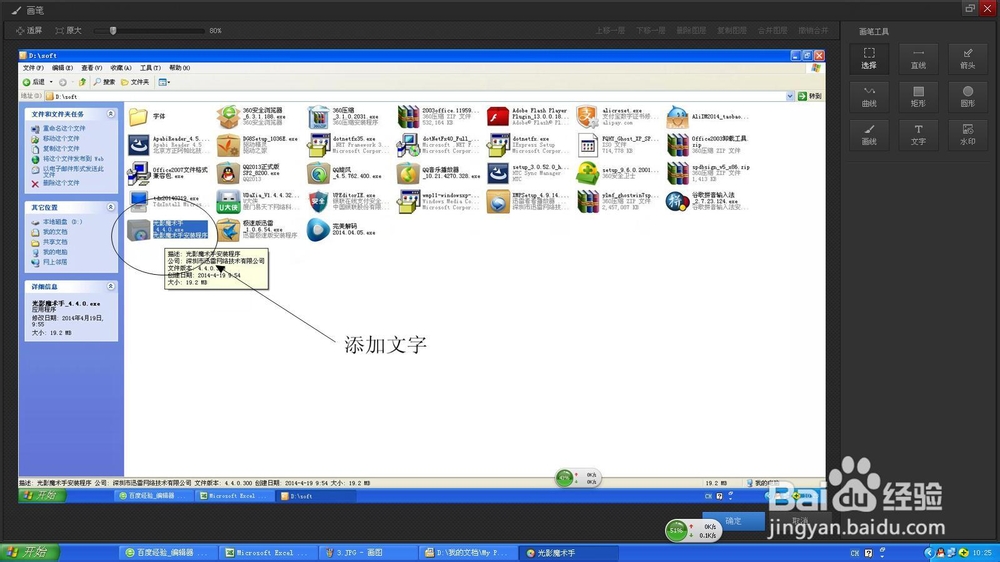Click AliIM2014_taobao icon on canvas
Viewport: 1000px width, 562px height.
pos(677,117)
